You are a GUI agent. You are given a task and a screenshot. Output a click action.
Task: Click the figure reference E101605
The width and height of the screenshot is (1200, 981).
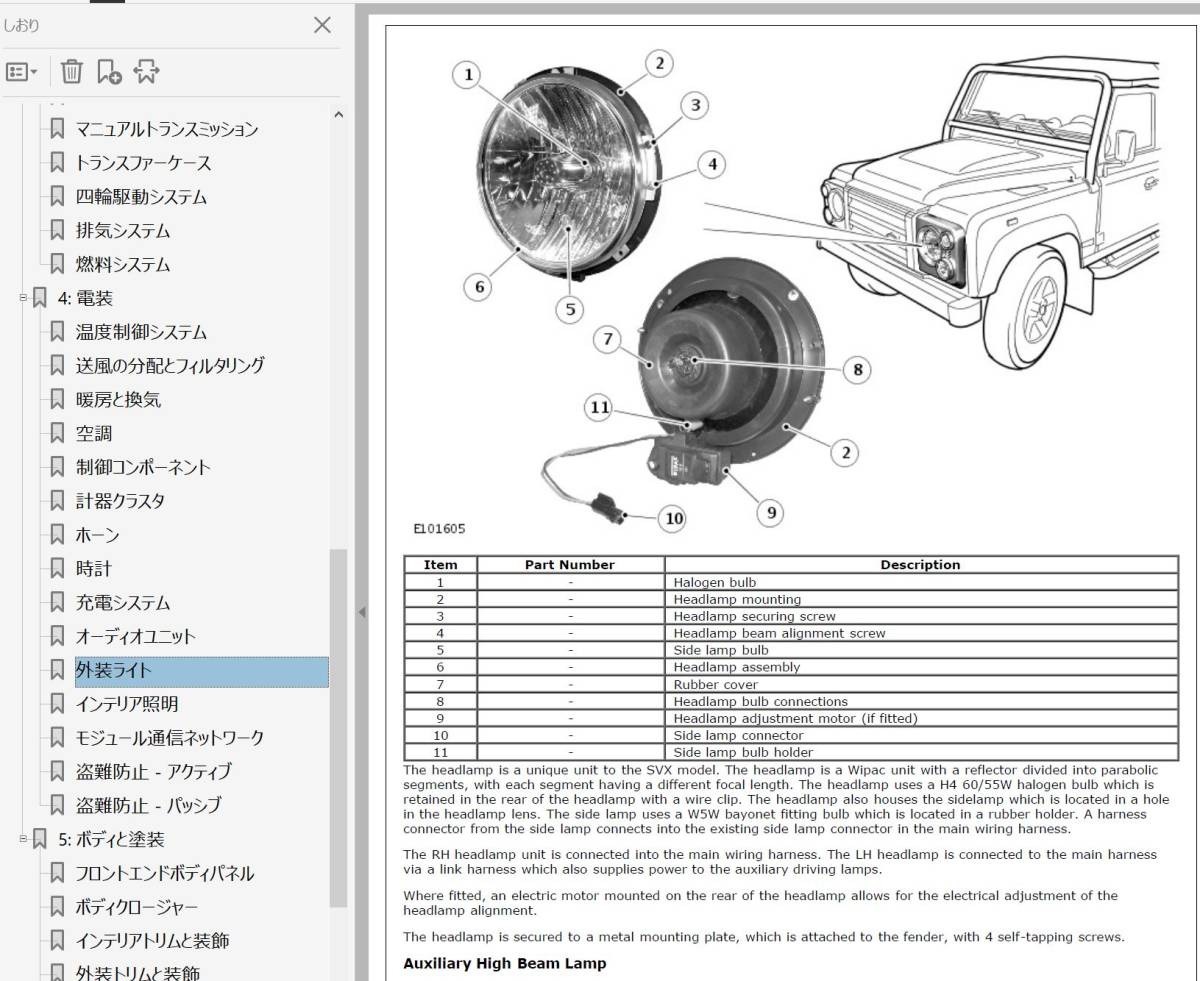point(439,529)
